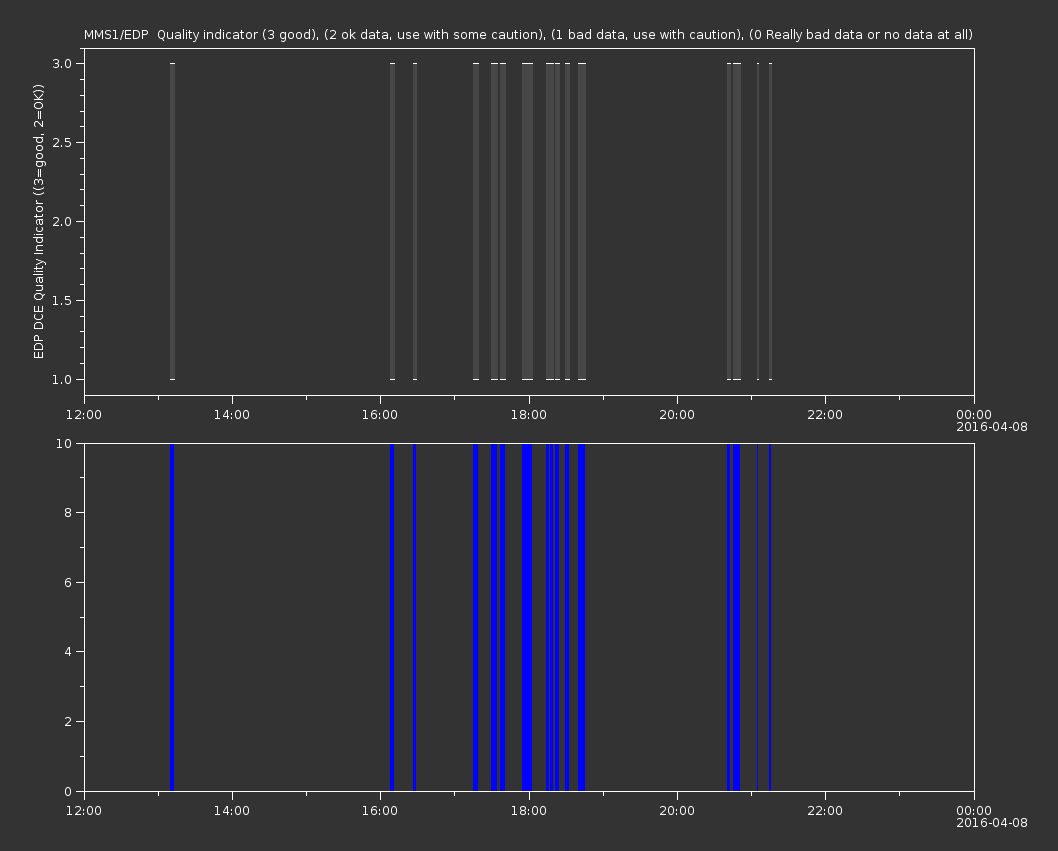Click the gray bar just after 16:00 in upper plot
Screen dimensions: 1058x851
(x=392, y=221)
